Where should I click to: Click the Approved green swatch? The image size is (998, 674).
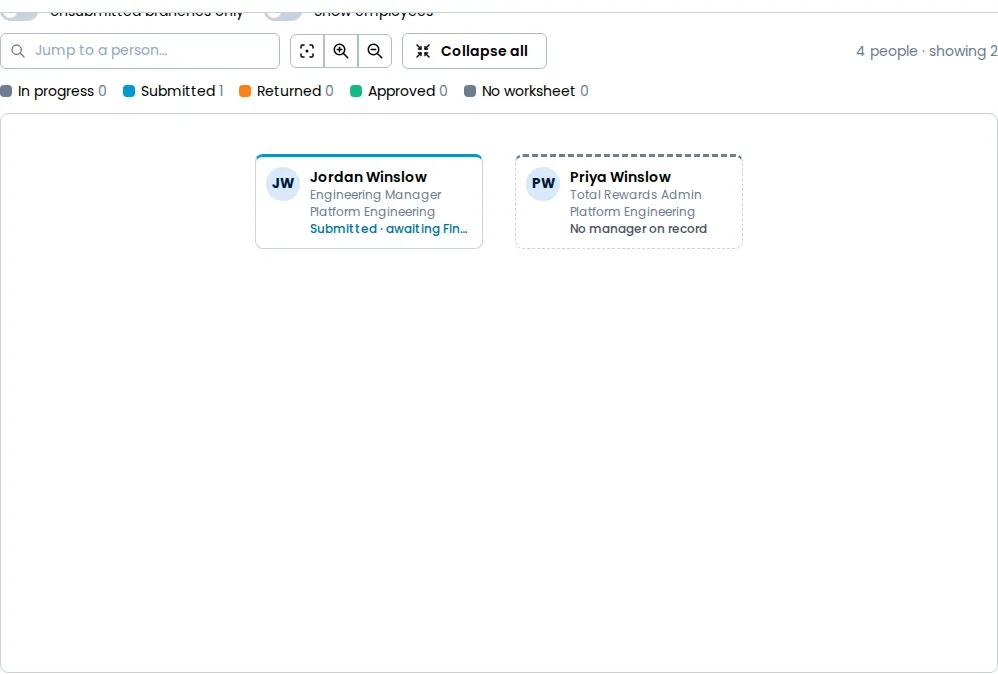click(356, 91)
